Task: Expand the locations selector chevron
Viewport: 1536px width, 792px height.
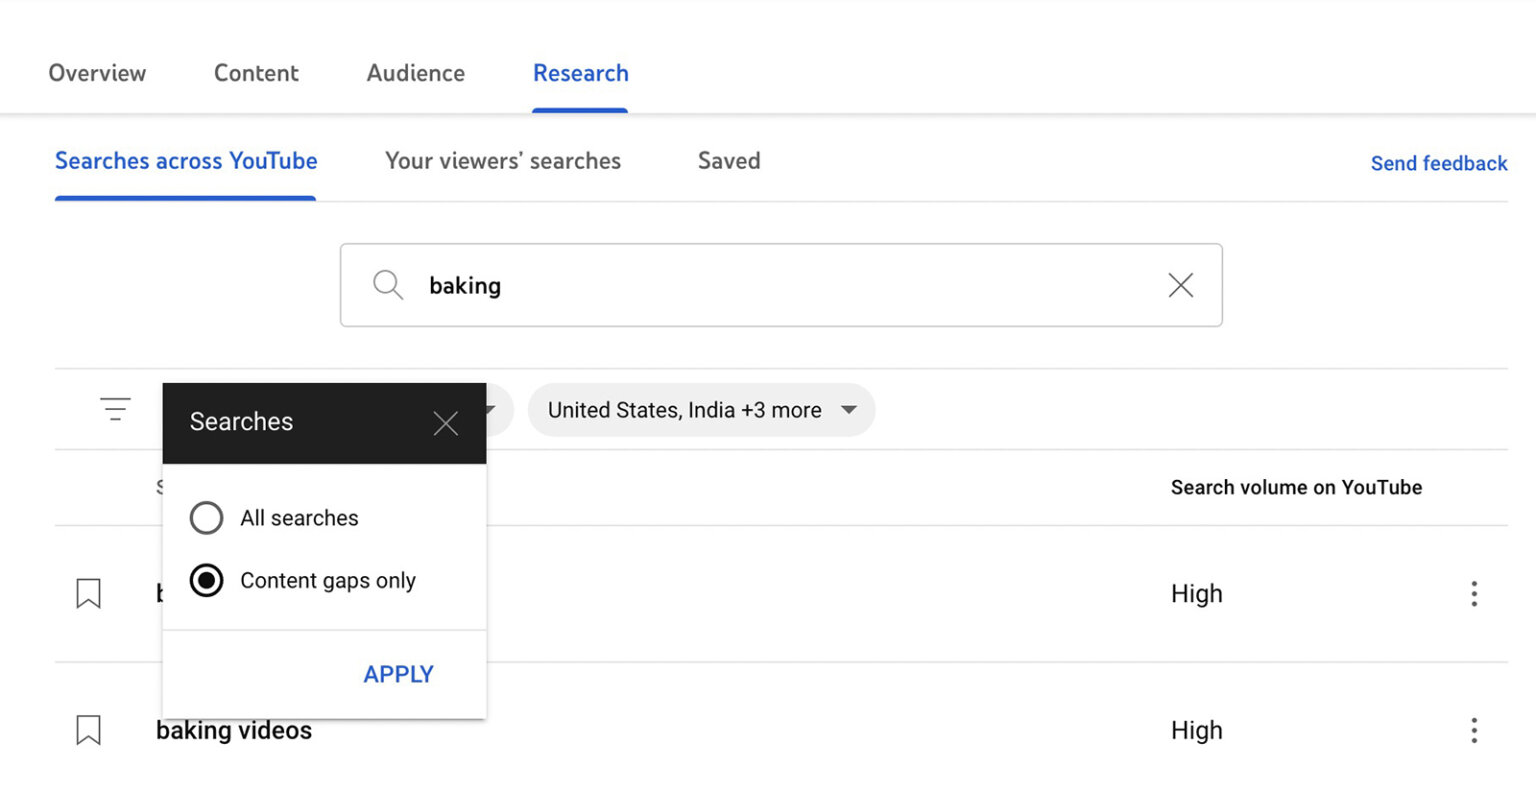Action: click(848, 410)
